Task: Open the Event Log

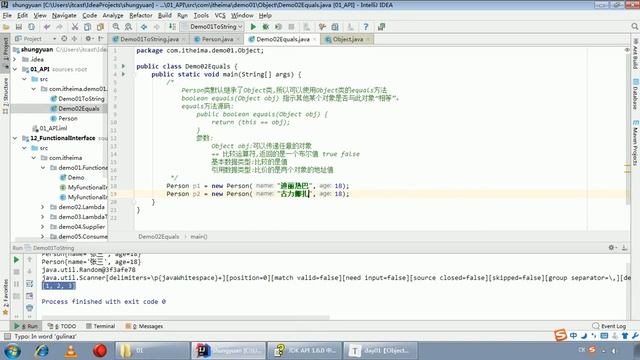Action: coord(609,326)
